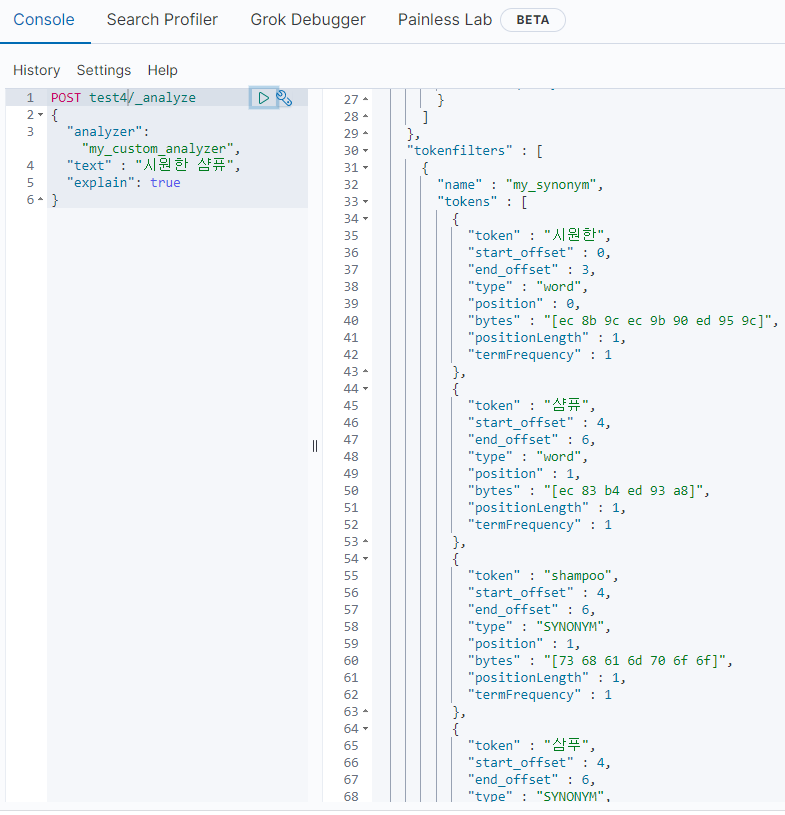Click the green send request play icon
Viewport: 785px width, 815px height.
pos(263,98)
